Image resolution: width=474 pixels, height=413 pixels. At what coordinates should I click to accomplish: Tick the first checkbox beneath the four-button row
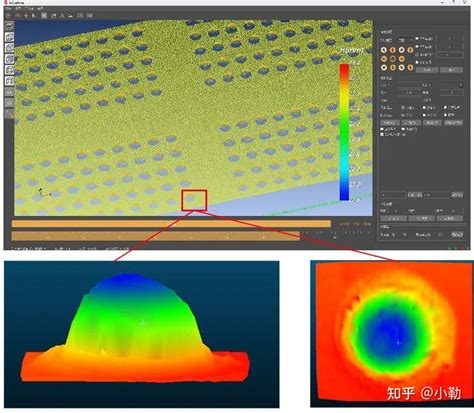point(382,129)
